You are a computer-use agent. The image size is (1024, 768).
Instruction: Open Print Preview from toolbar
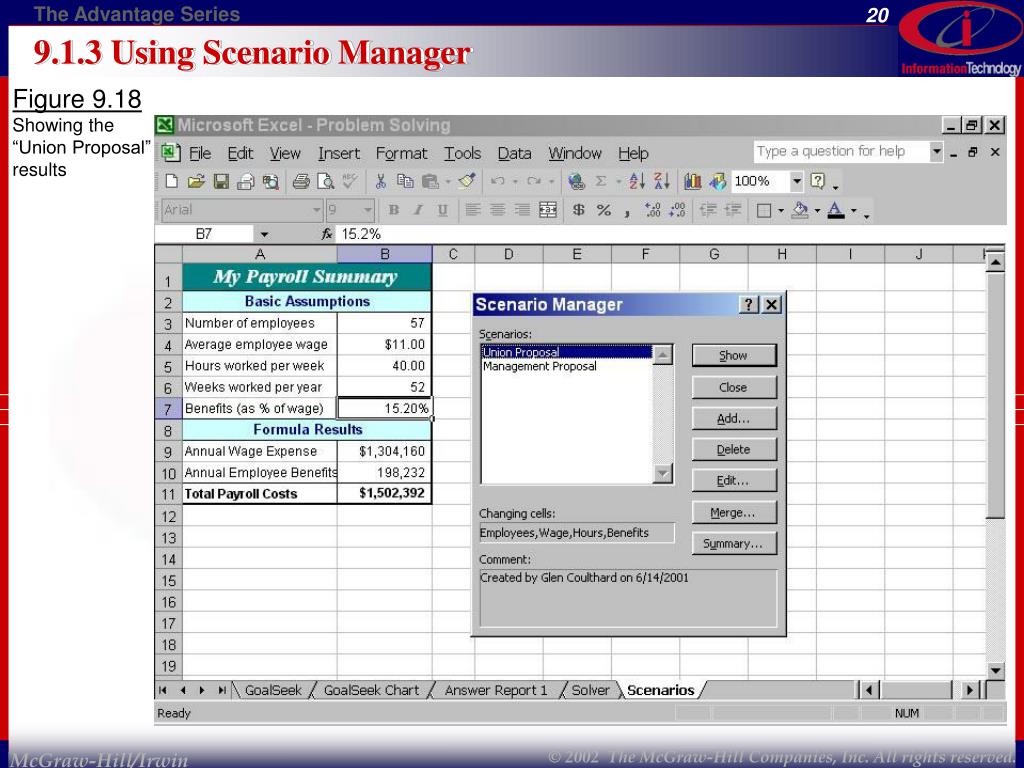[x=325, y=182]
